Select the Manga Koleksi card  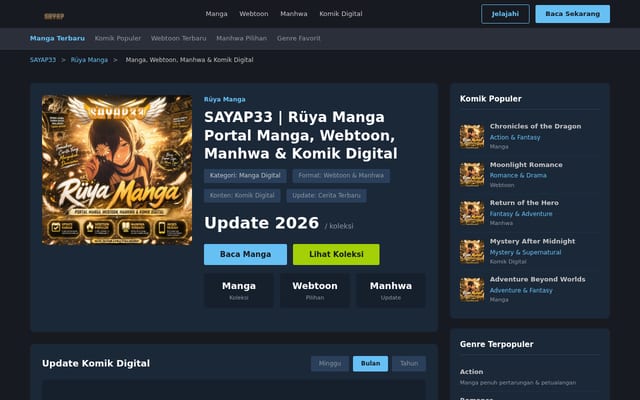tap(239, 291)
